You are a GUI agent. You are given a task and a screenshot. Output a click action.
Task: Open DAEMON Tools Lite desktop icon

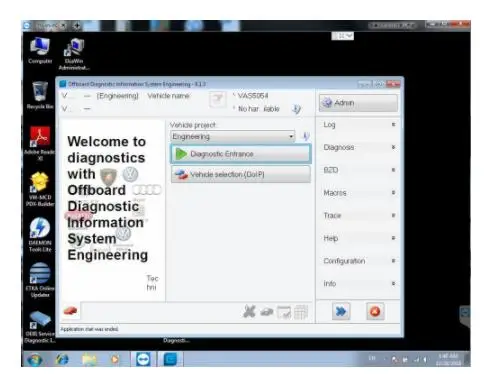coord(40,235)
